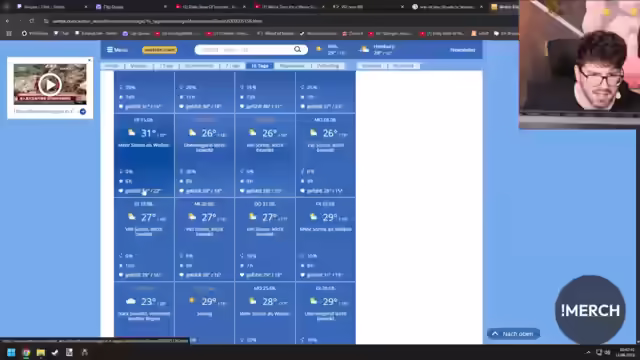Open Windows Start menu icon
This screenshot has width=640, height=360.
11,352
